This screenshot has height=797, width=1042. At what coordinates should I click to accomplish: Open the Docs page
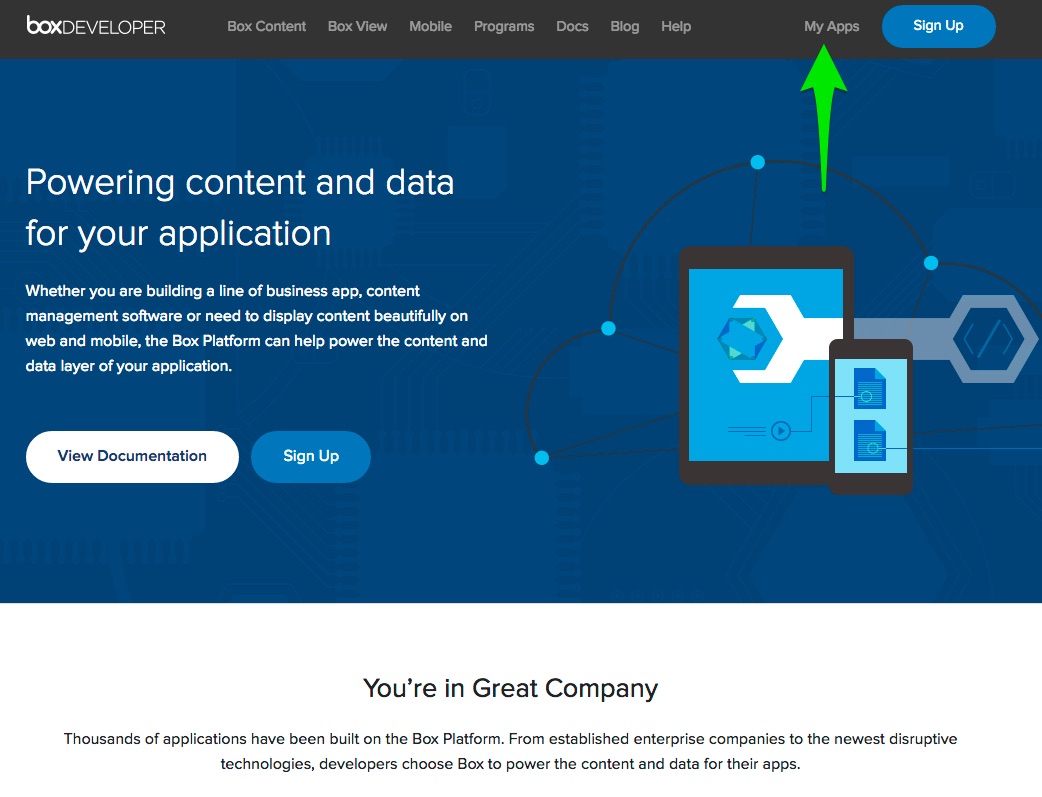point(572,27)
